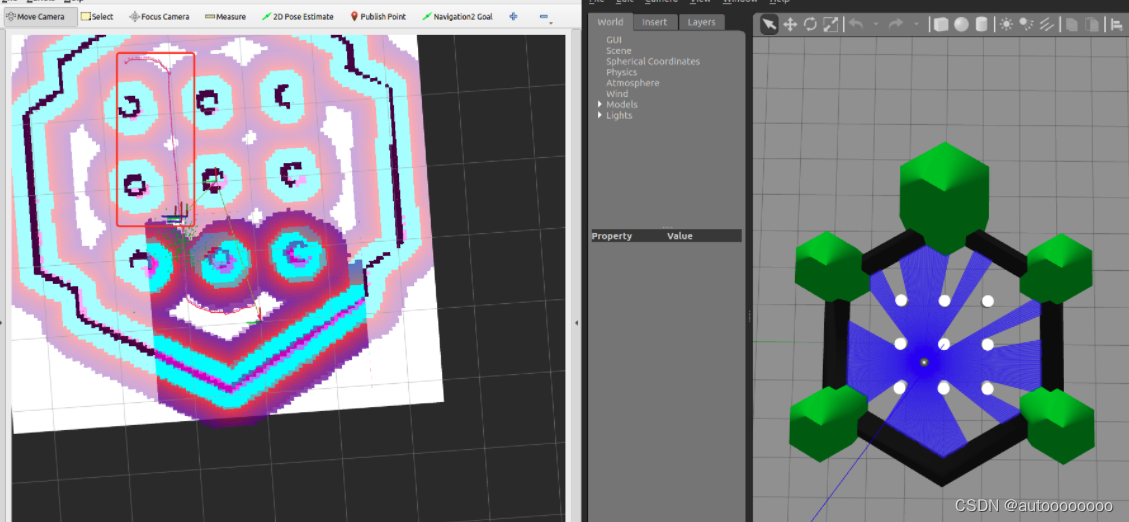Click the RViz right-edge panel collapse arrow

tap(576, 323)
